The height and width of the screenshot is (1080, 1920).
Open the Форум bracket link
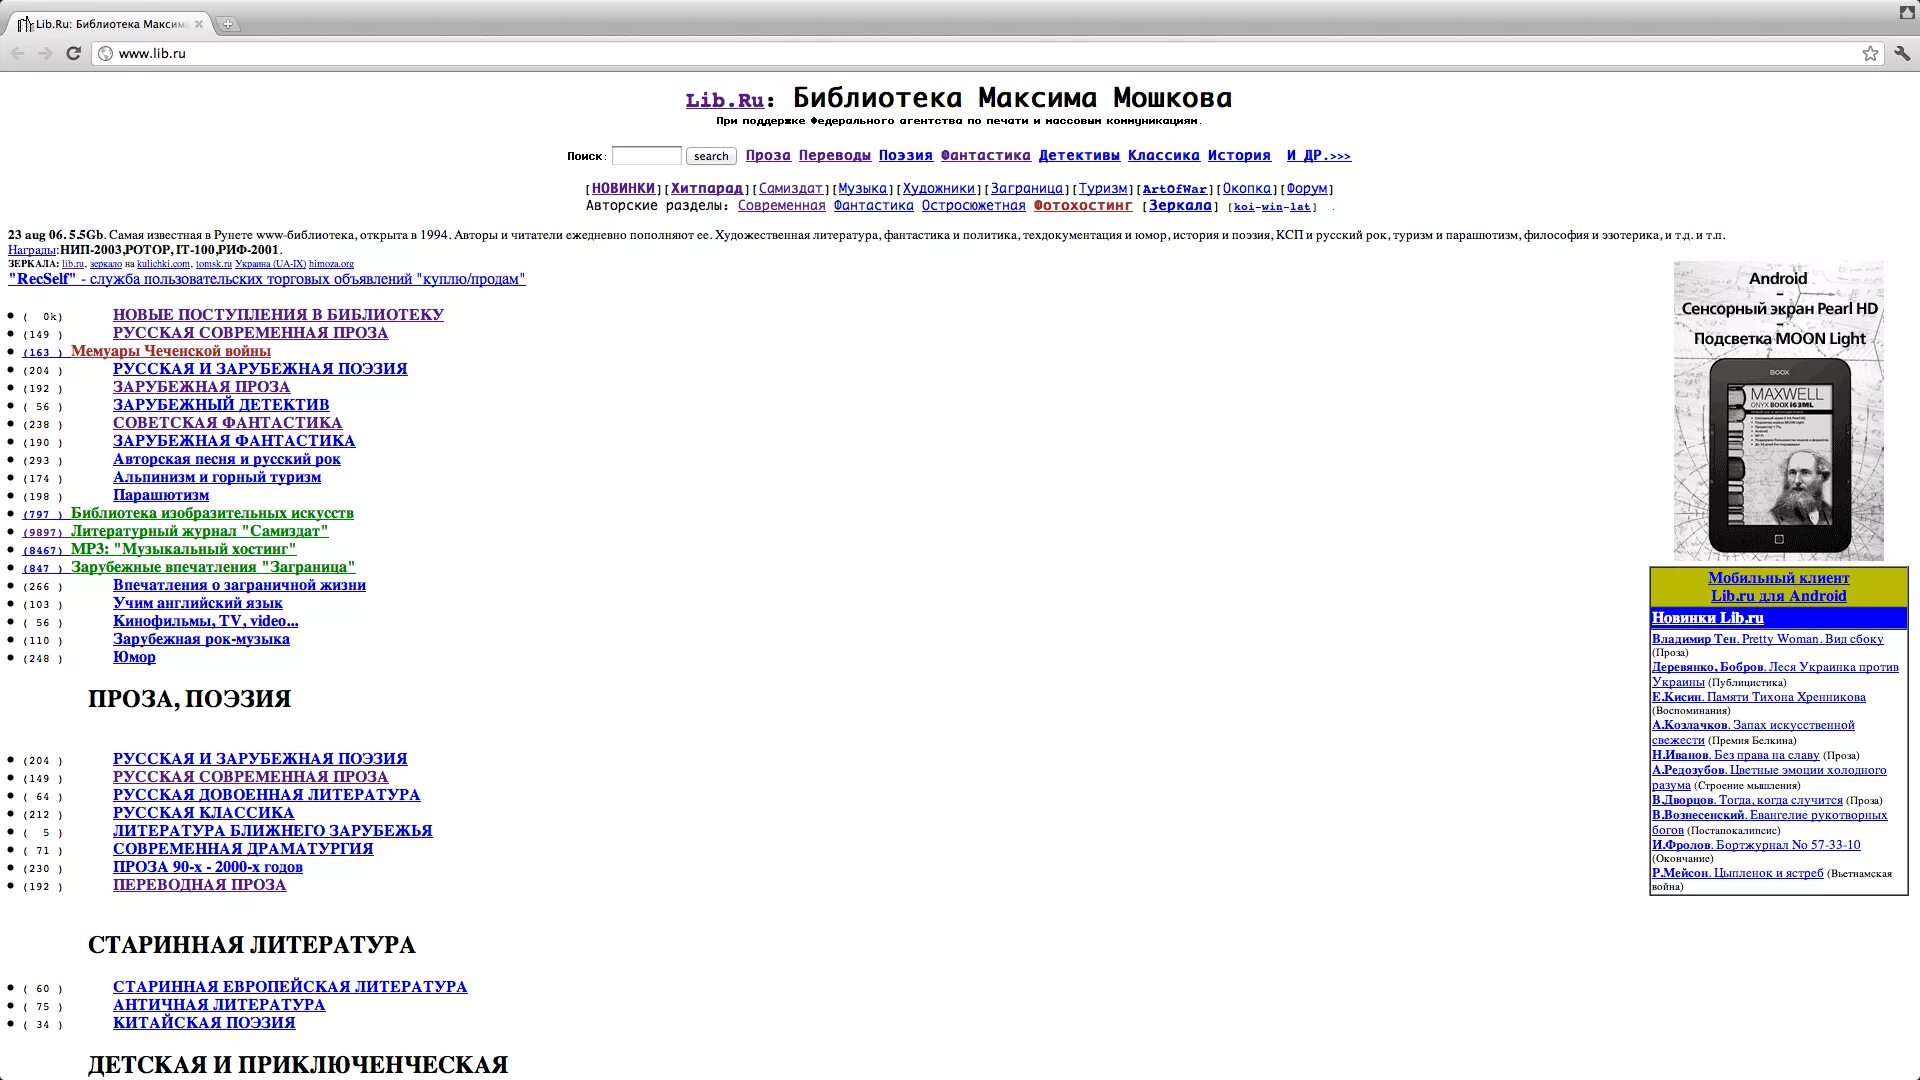(x=1307, y=188)
